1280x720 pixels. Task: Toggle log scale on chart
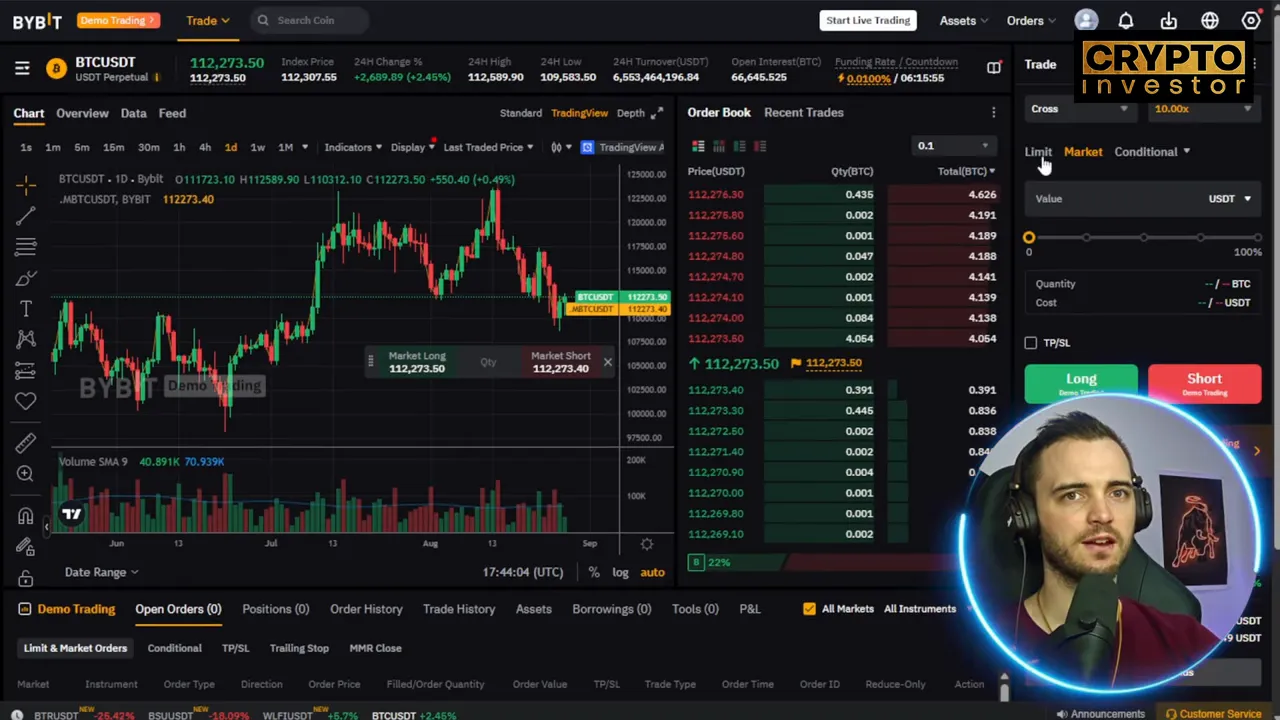point(620,572)
